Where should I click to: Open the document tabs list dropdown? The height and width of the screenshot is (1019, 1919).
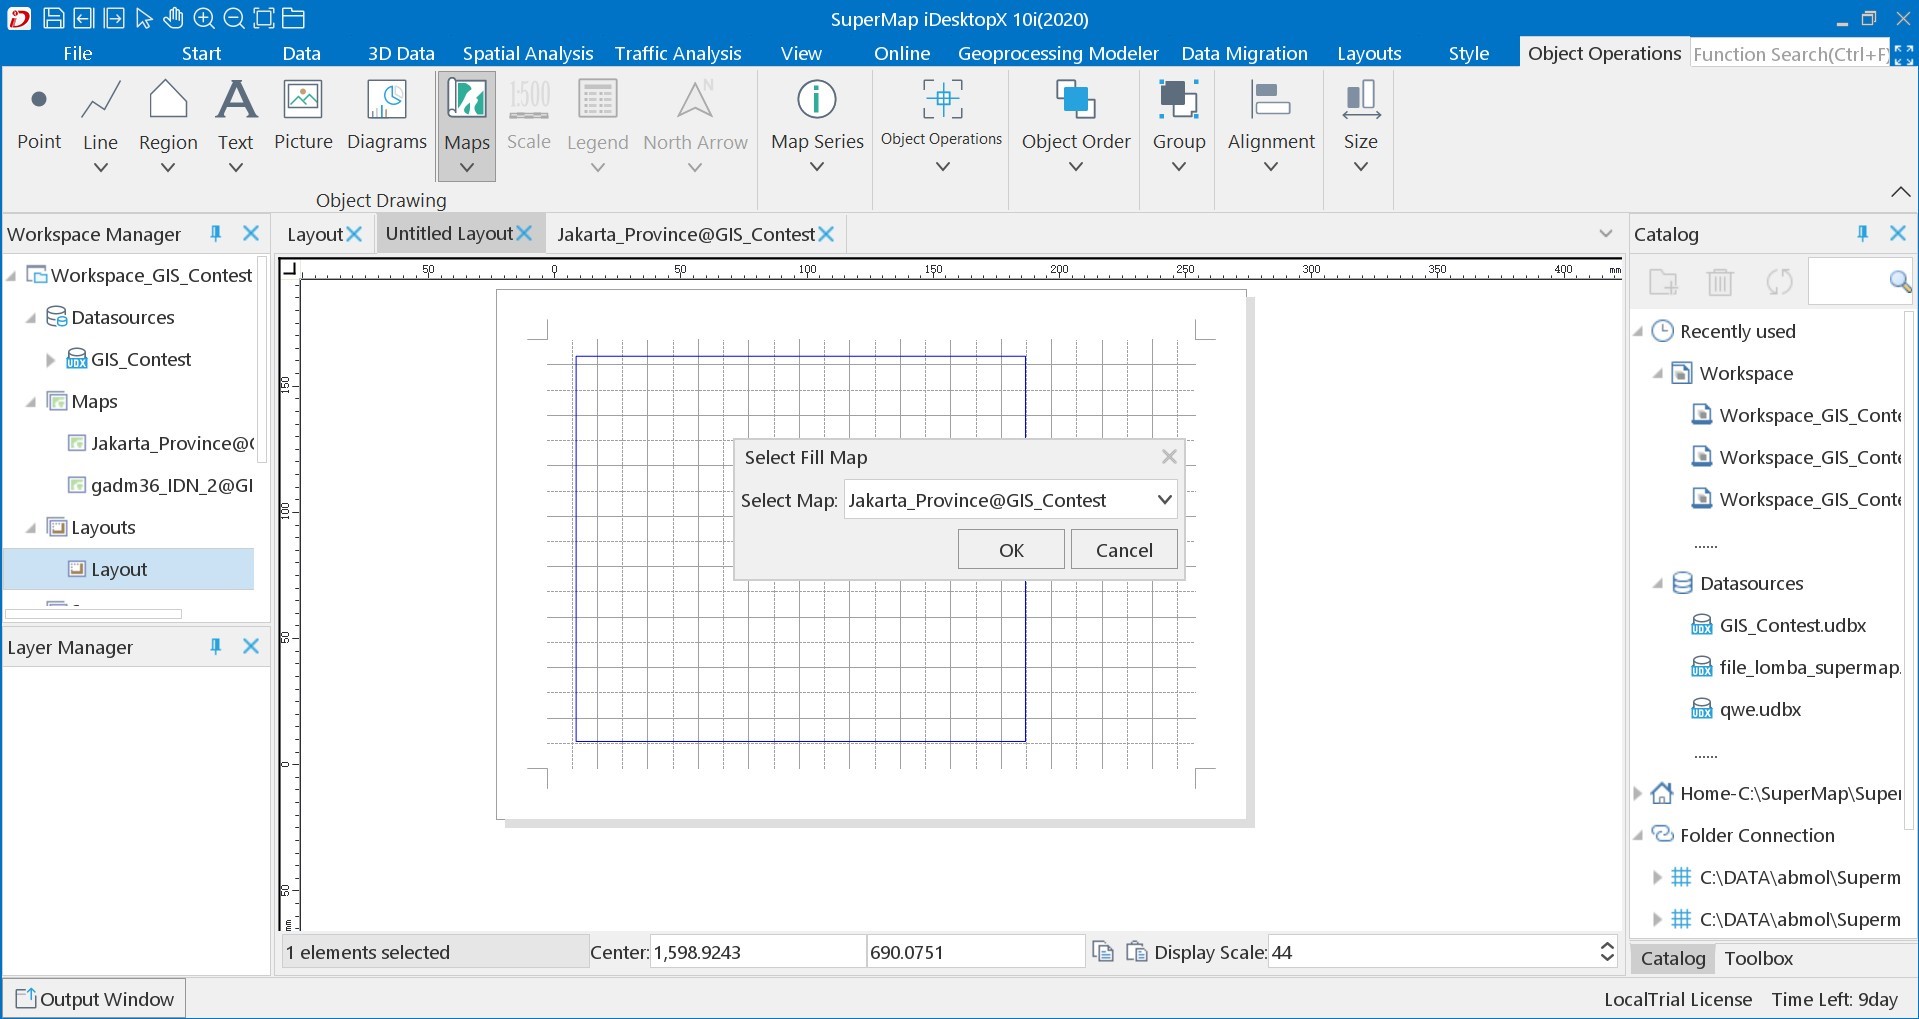click(x=1606, y=234)
